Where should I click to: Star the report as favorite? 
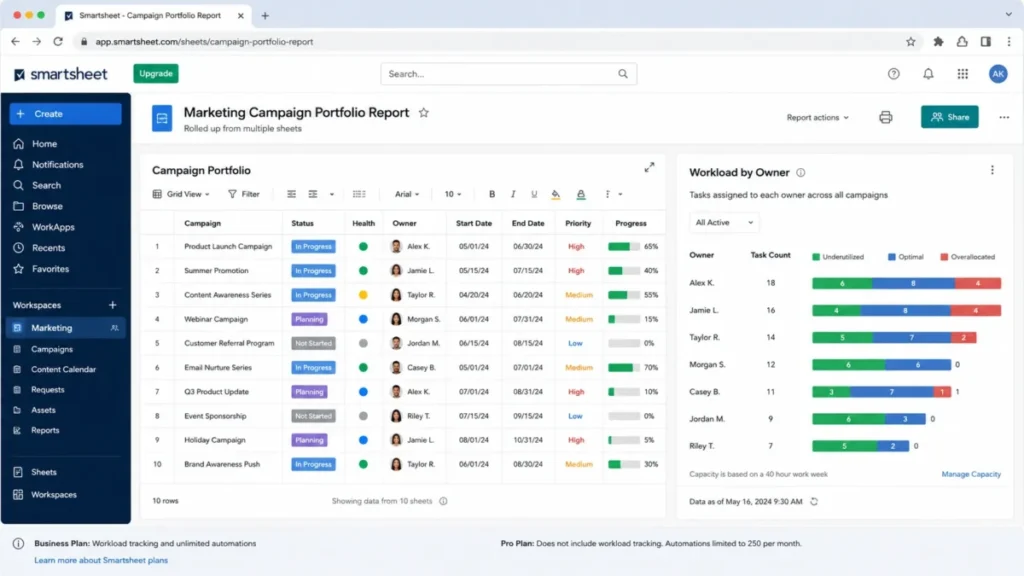tap(424, 112)
